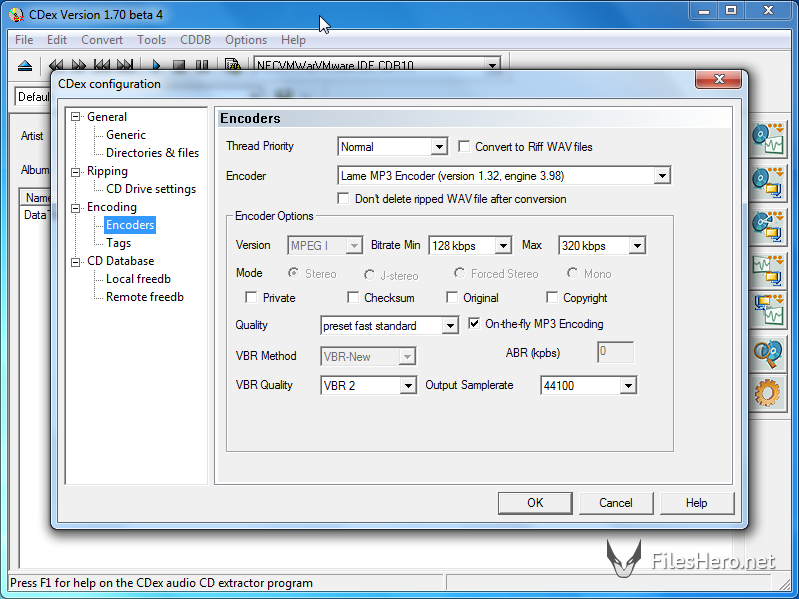The image size is (799, 599).
Task: Close the CDex configuration dialog with X
Action: tap(719, 78)
